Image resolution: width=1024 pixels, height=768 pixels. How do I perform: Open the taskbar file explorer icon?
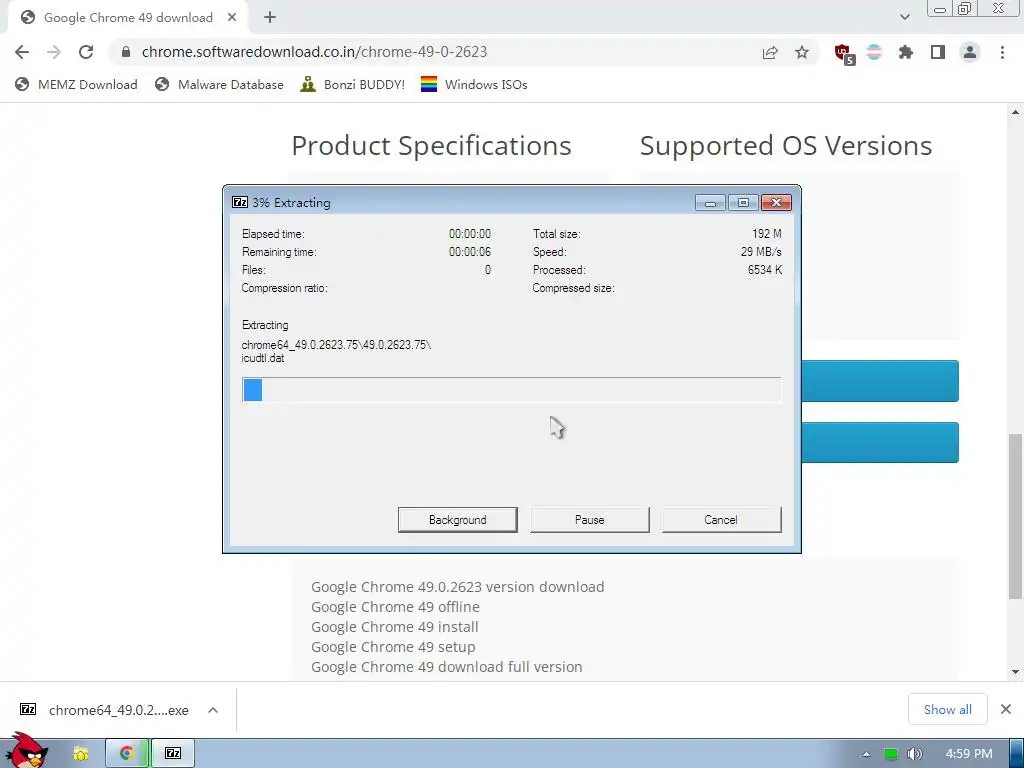point(81,754)
